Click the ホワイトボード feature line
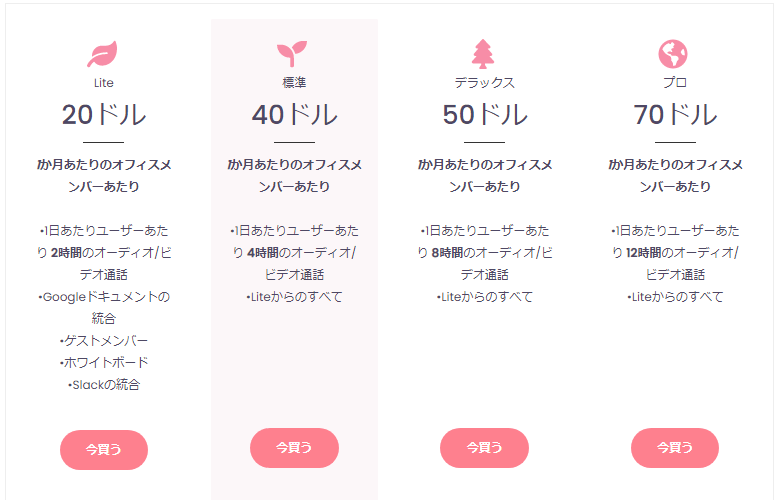The height and width of the screenshot is (500, 778). (104, 363)
